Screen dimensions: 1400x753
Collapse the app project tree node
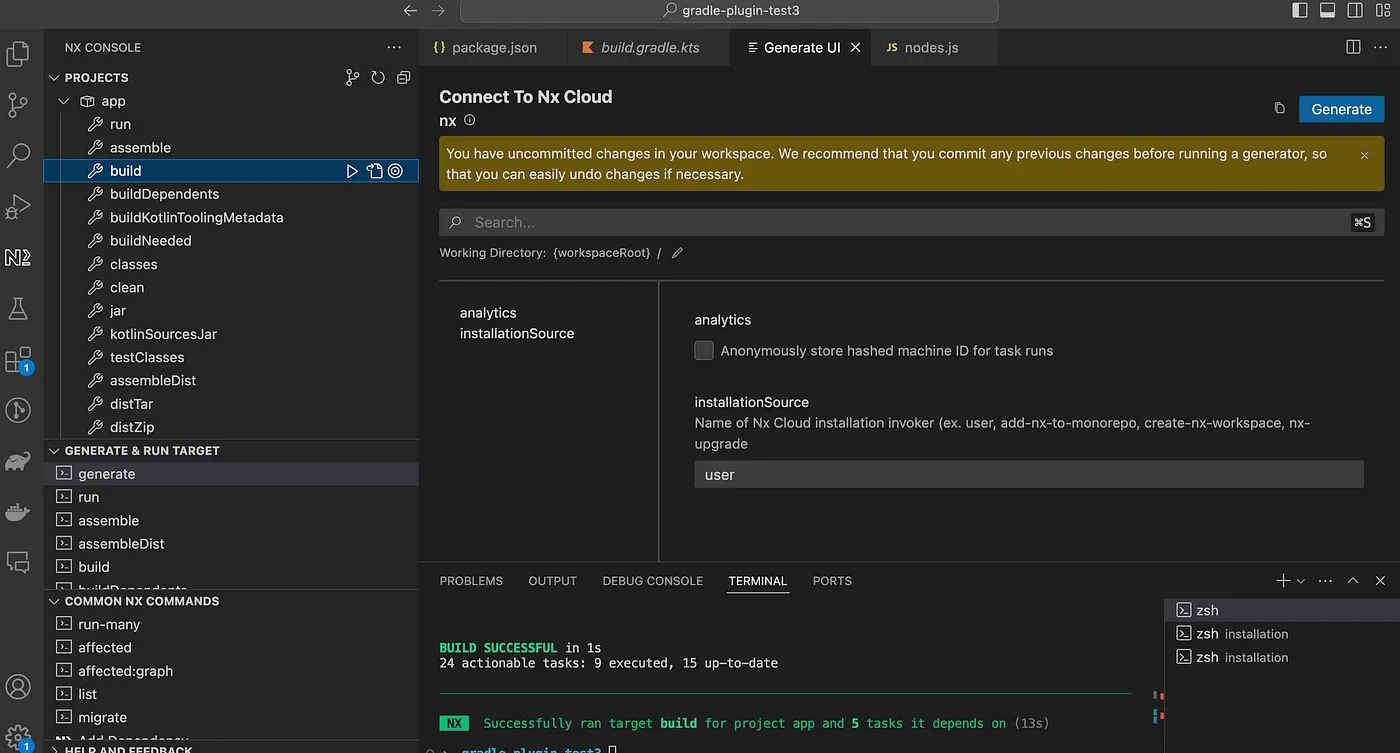(x=64, y=101)
